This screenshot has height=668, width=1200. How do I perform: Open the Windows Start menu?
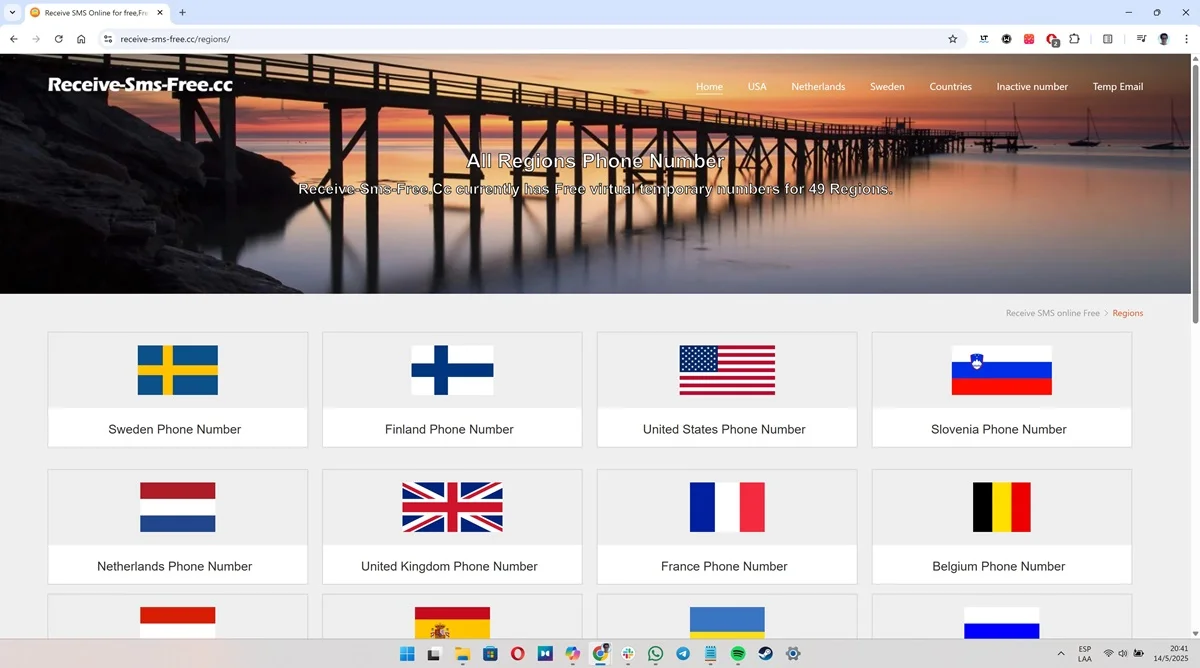coord(407,653)
